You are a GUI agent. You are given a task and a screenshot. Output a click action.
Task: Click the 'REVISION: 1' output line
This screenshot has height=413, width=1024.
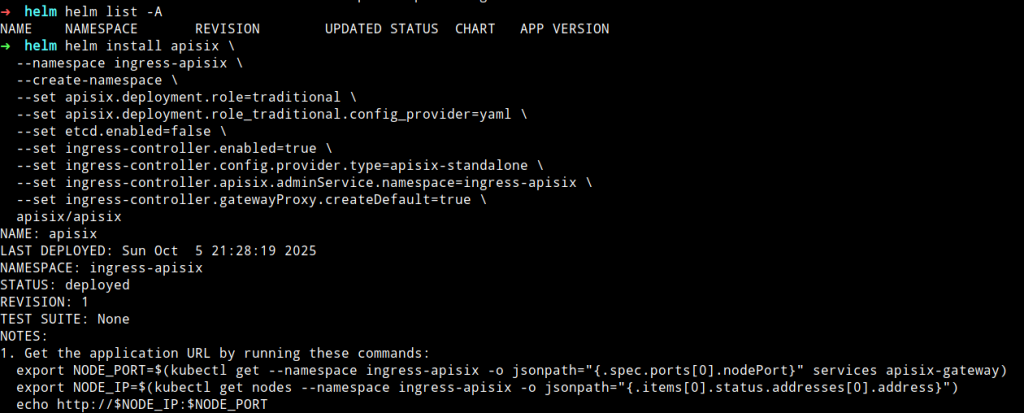[44, 302]
